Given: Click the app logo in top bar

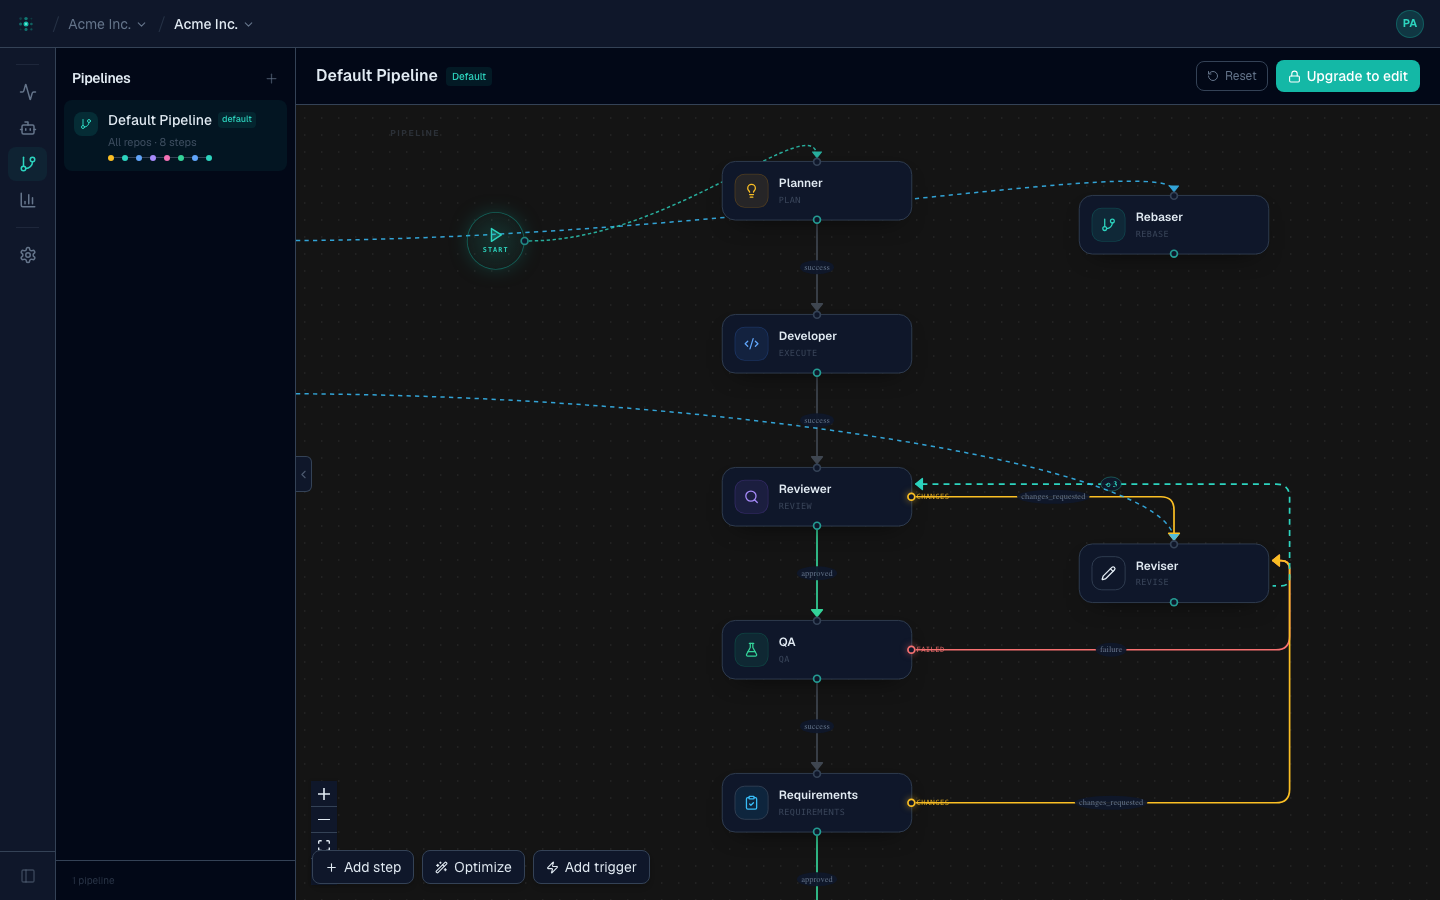Looking at the screenshot, I should (26, 24).
